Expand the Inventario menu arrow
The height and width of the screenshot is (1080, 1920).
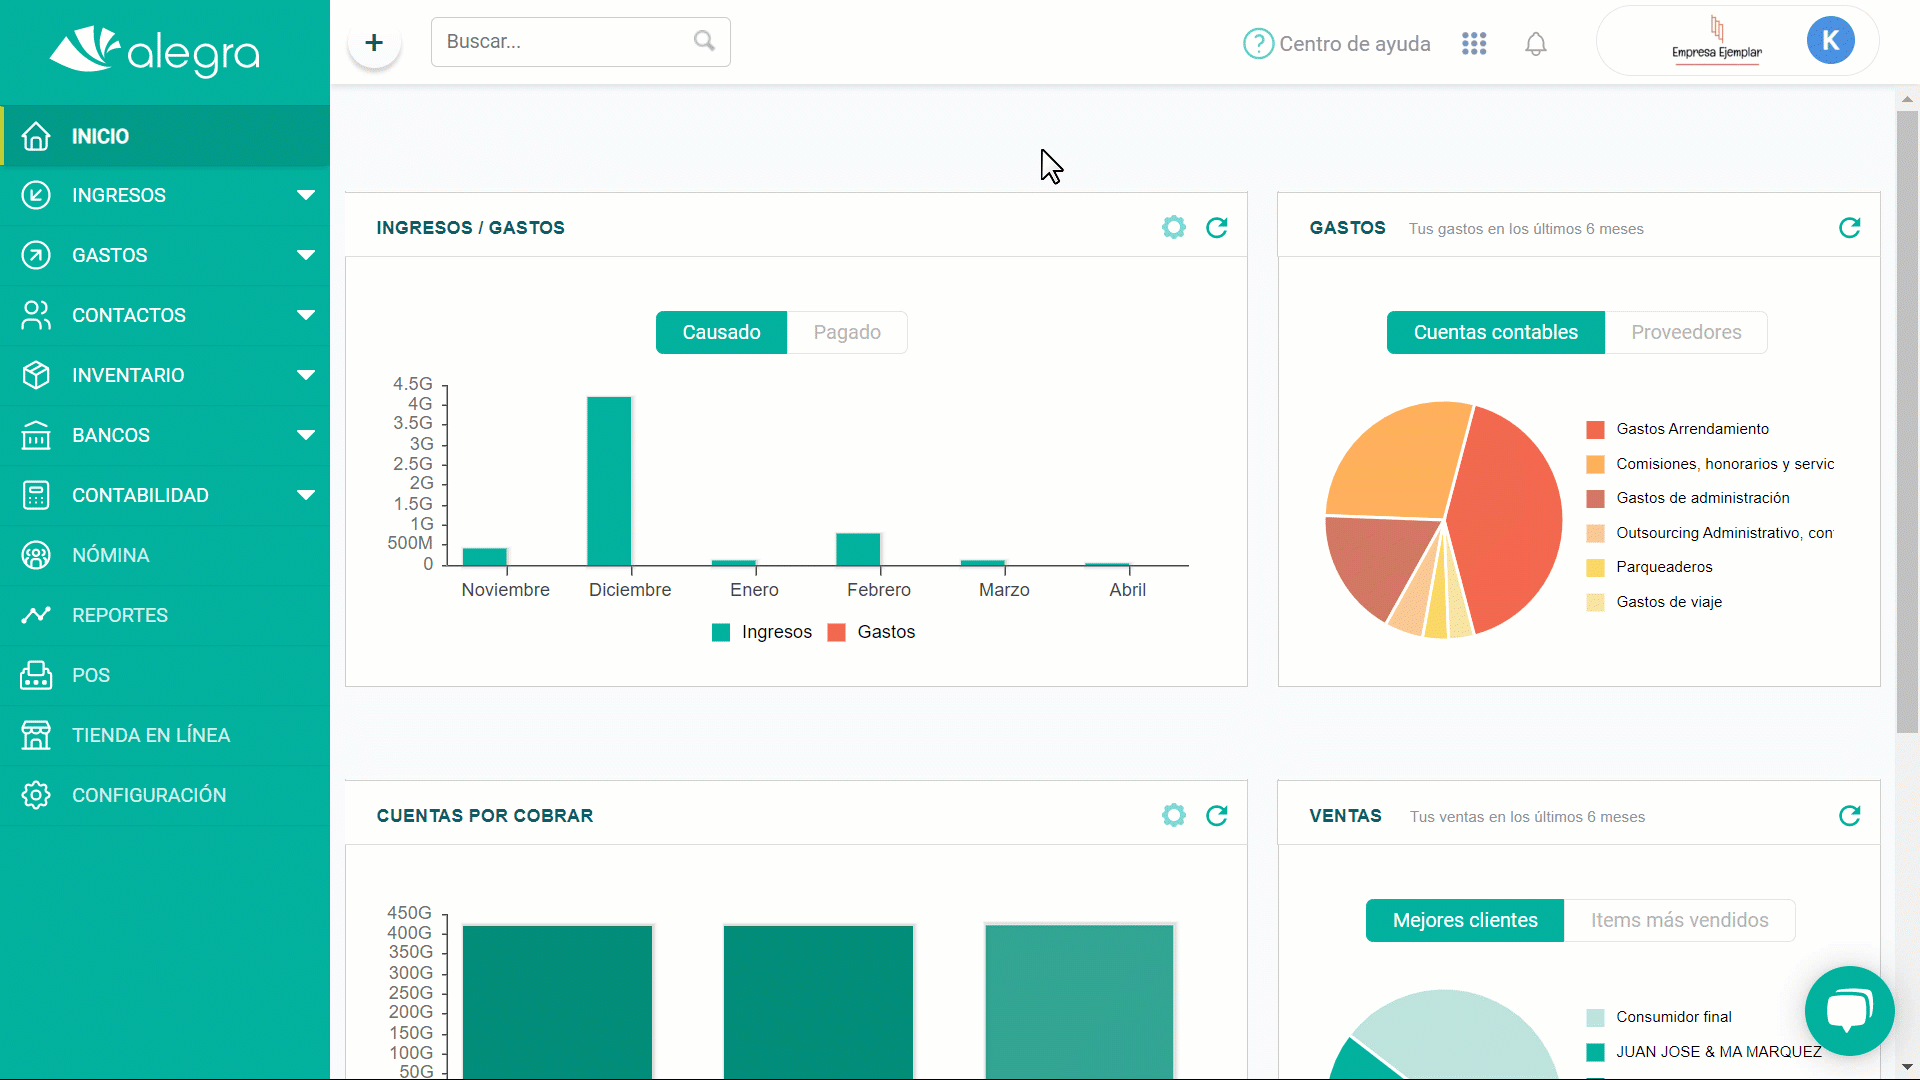pyautogui.click(x=305, y=375)
